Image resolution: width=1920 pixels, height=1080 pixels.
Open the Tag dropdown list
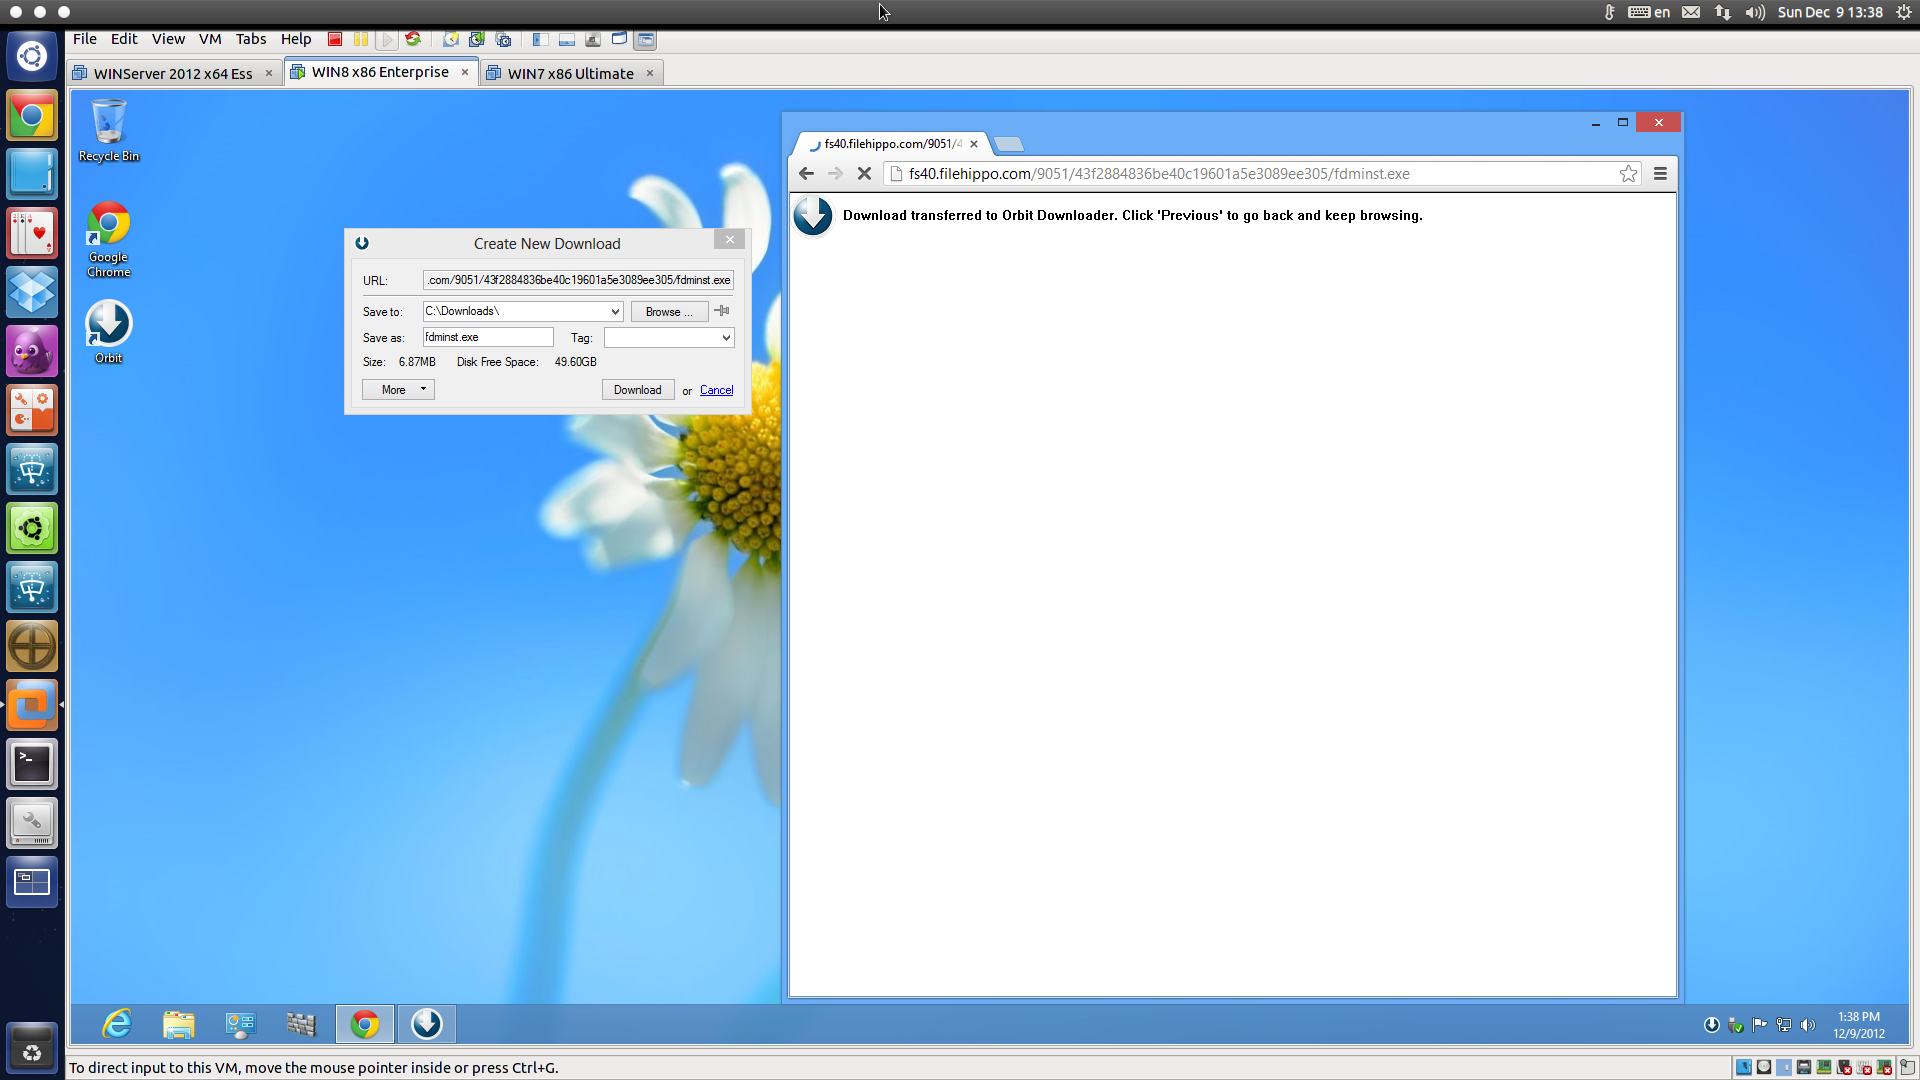pyautogui.click(x=726, y=338)
